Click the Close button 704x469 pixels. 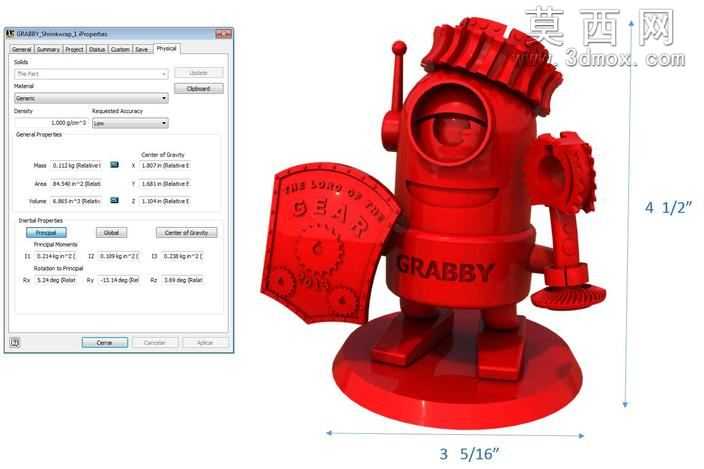tap(105, 343)
